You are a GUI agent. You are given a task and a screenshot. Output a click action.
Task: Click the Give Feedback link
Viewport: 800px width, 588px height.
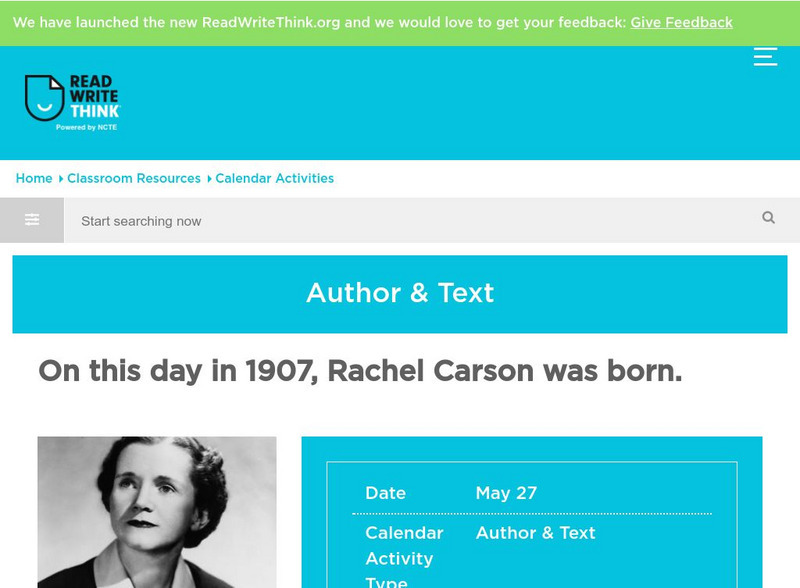[681, 22]
